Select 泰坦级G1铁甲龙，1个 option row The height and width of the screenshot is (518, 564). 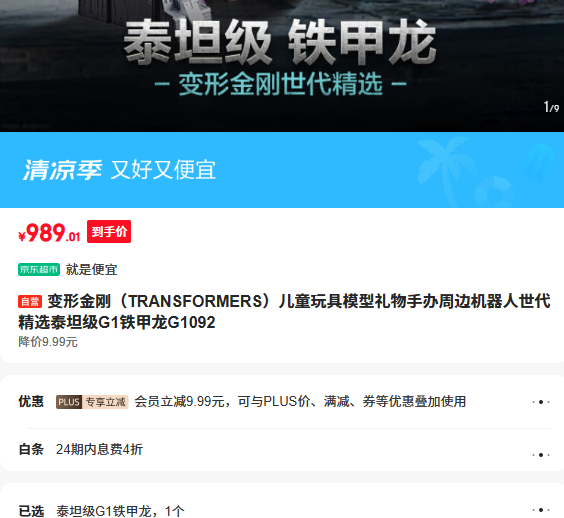282,510
